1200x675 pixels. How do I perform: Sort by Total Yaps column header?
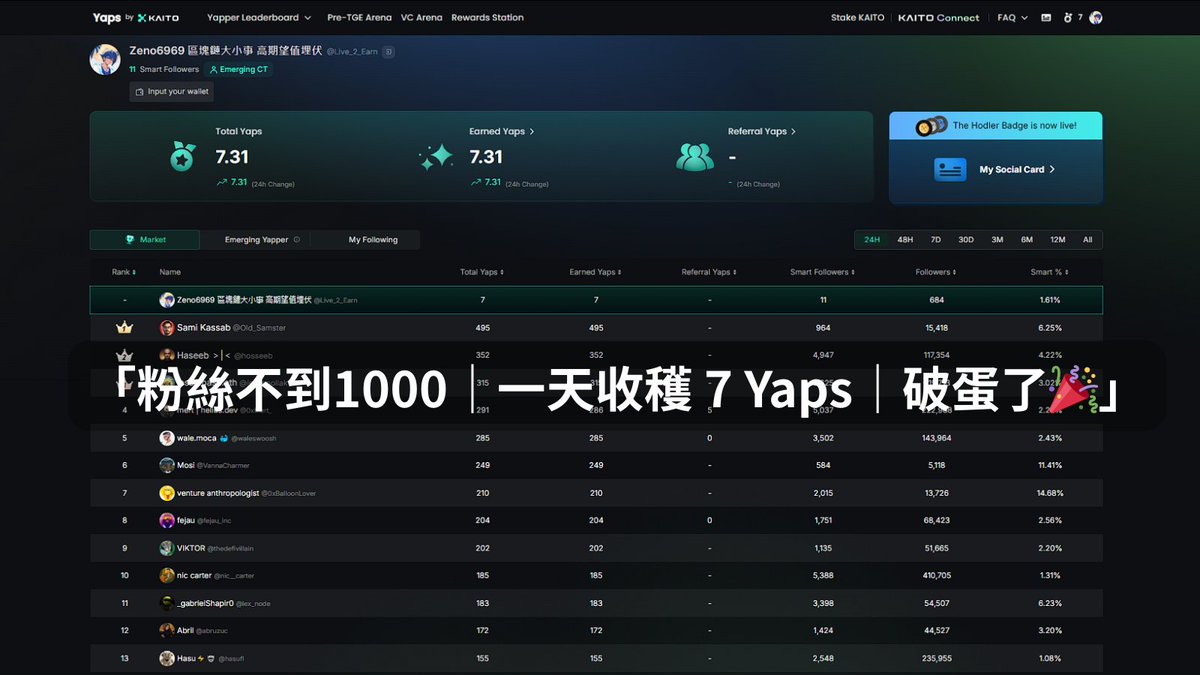[482, 272]
